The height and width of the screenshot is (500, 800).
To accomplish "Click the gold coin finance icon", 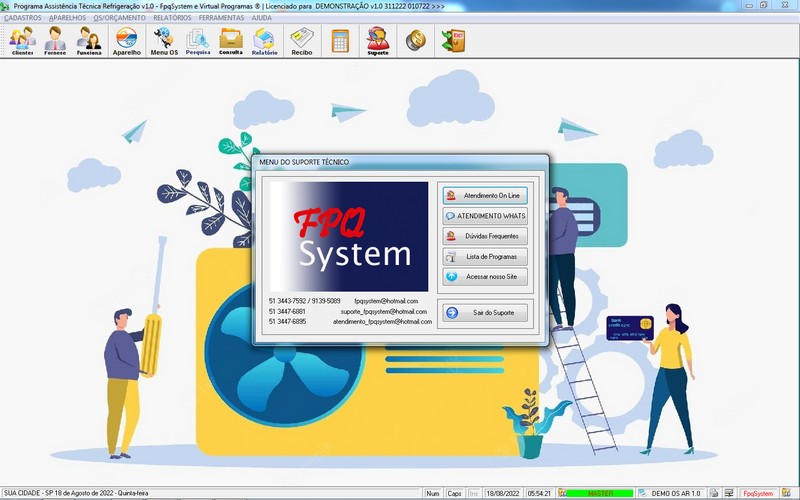I will [415, 40].
